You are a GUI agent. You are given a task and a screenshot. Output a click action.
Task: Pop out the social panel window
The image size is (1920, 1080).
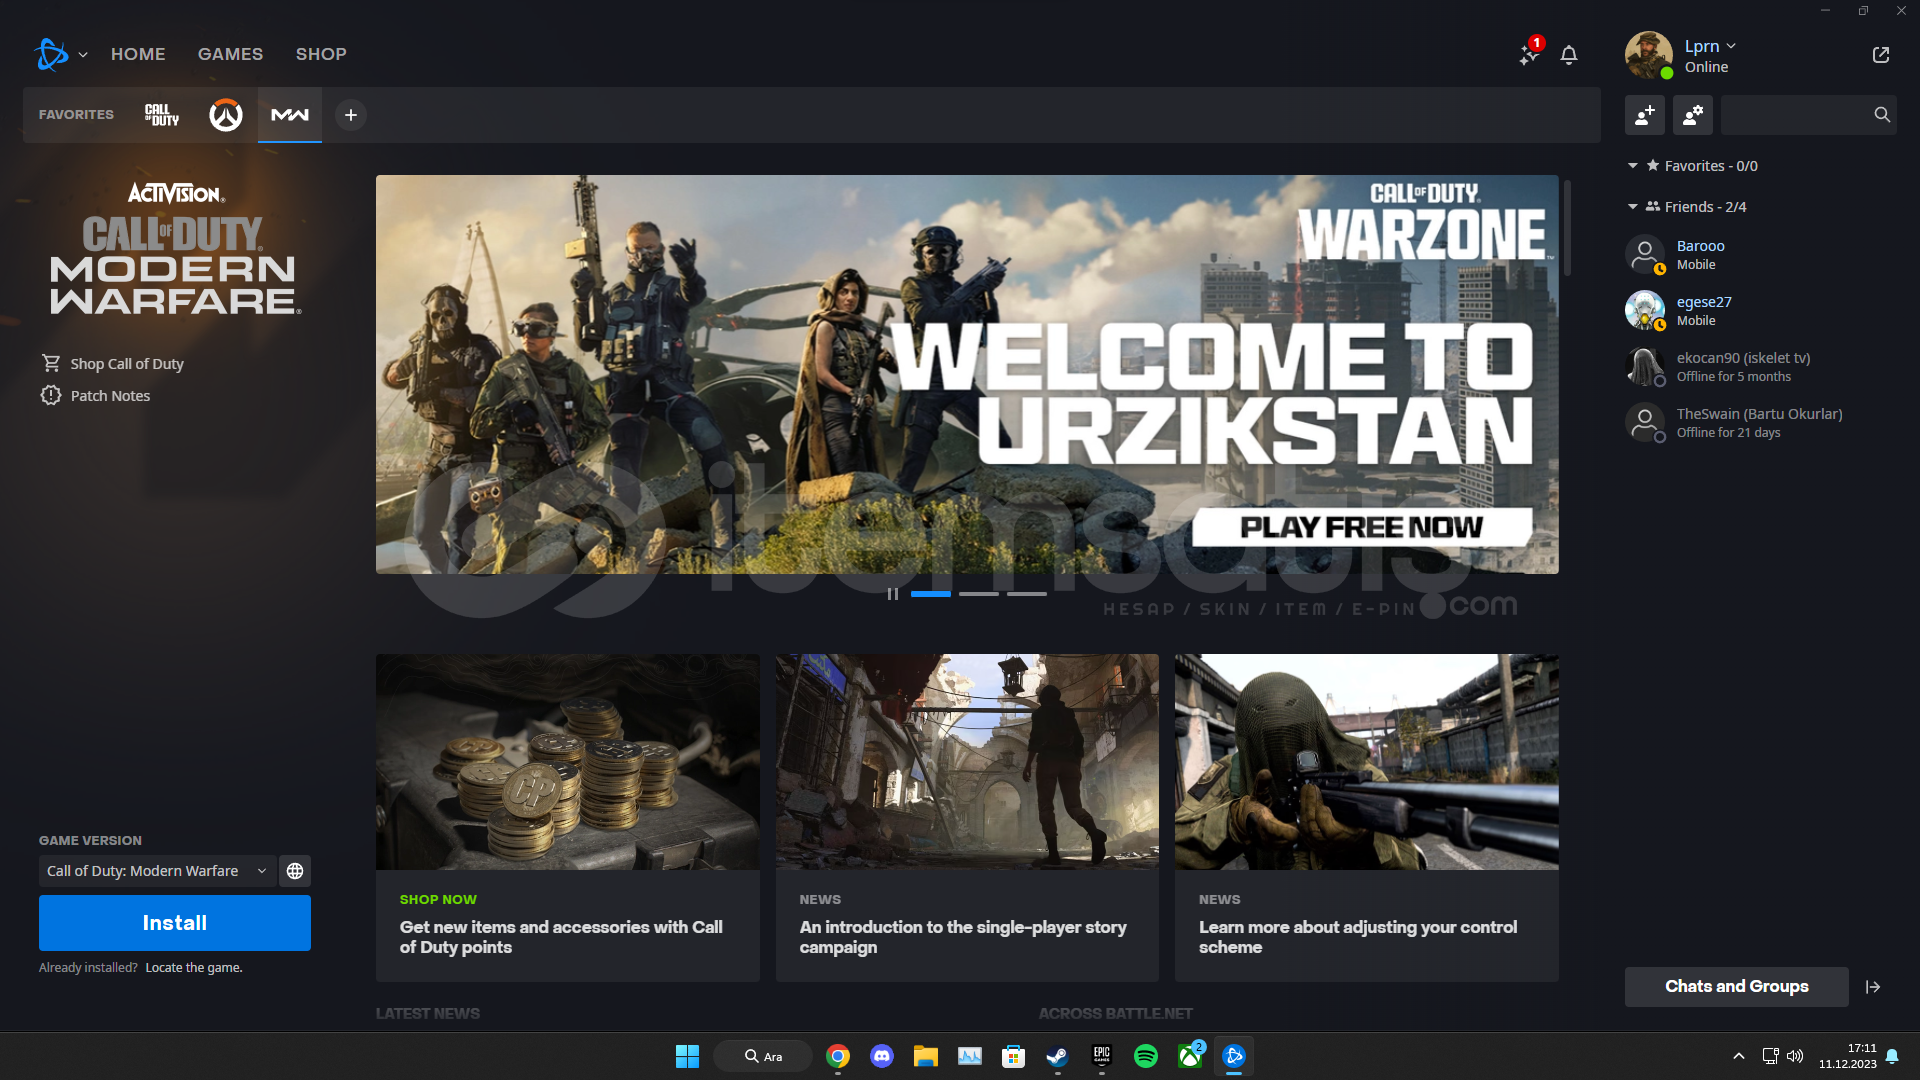tap(1881, 55)
